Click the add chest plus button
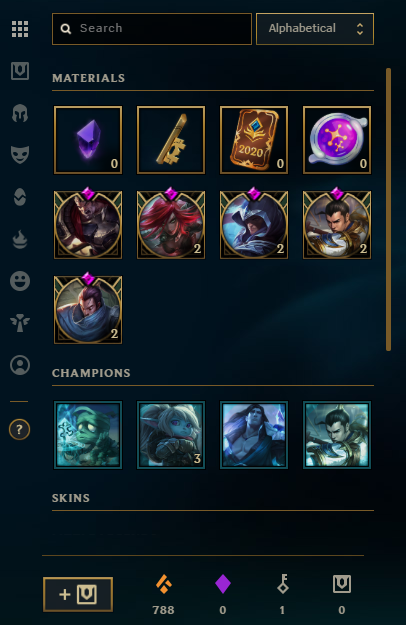Image resolution: width=406 pixels, height=625 pixels. 78,594
